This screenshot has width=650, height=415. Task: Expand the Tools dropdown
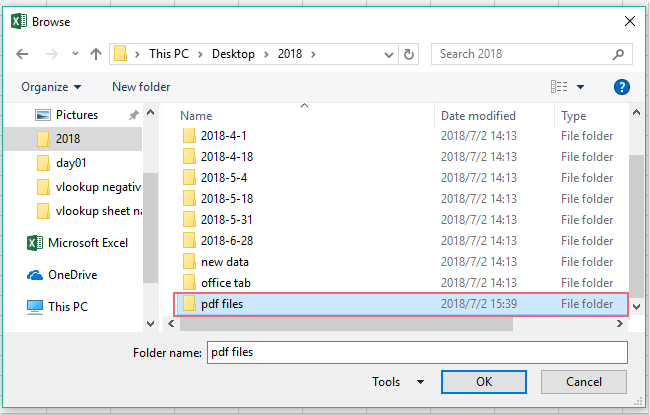(x=398, y=382)
